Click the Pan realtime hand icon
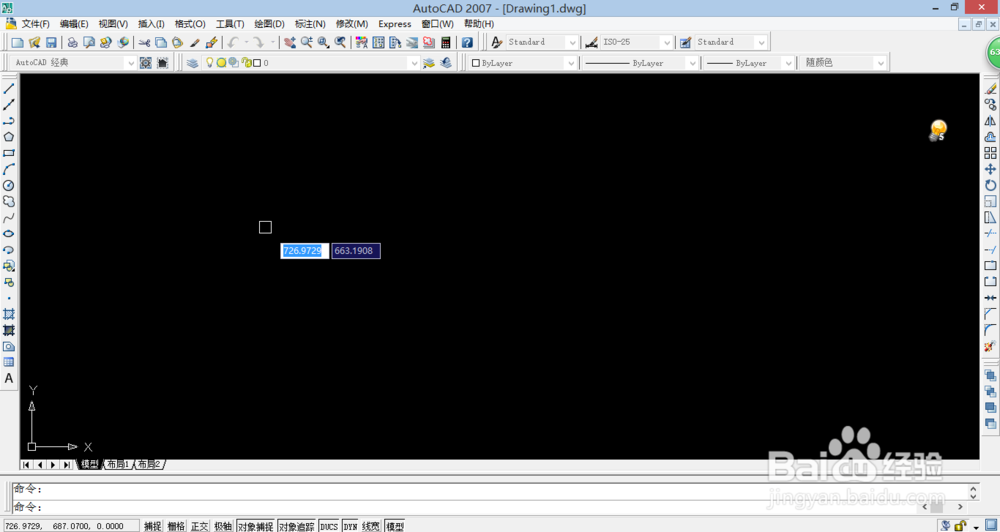The height and width of the screenshot is (532, 1000). [290, 43]
